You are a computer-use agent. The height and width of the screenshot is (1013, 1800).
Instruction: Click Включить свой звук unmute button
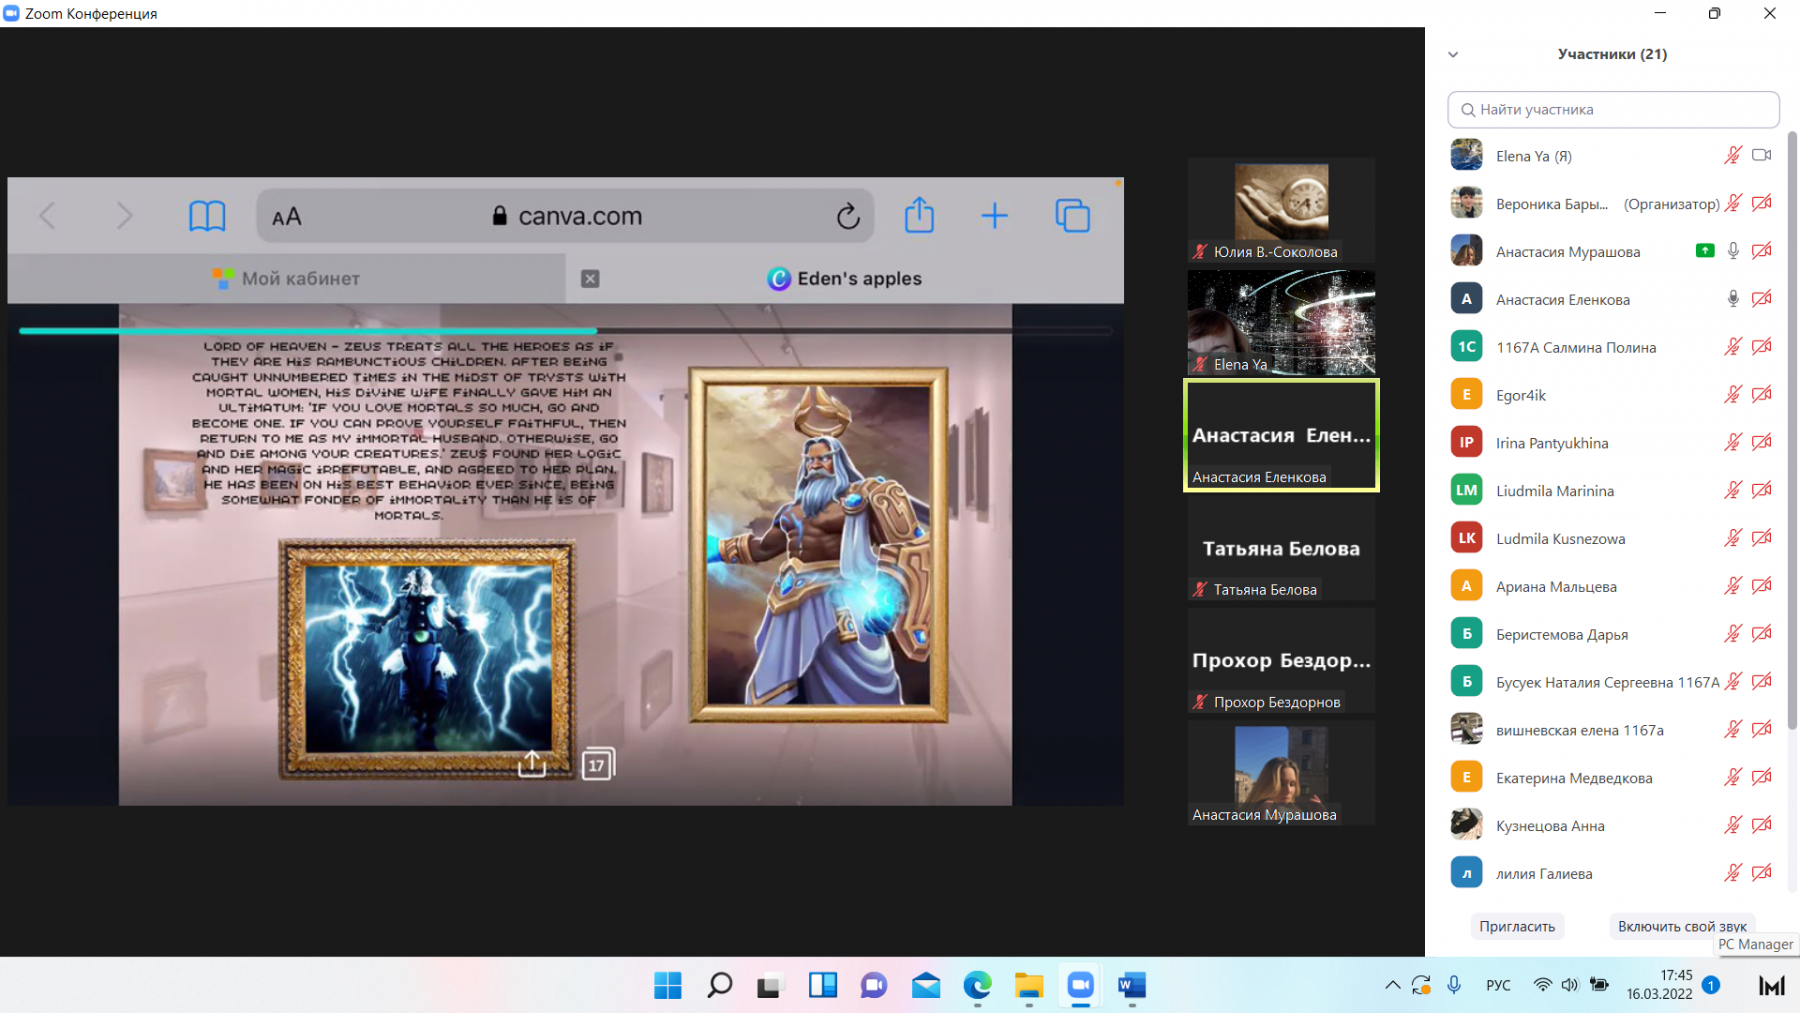1682,926
